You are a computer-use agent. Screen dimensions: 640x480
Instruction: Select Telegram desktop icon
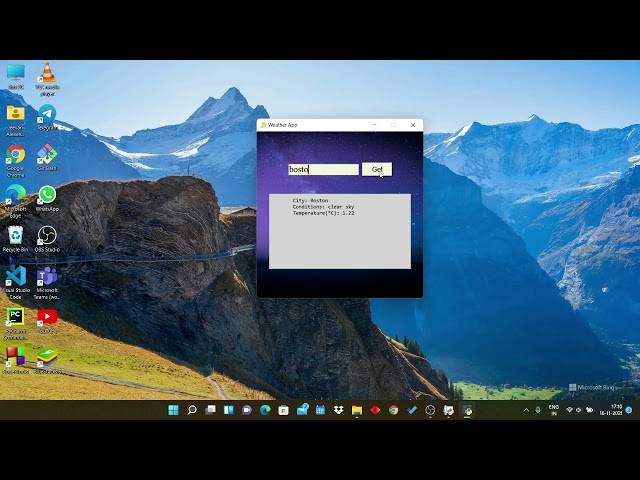point(47,118)
